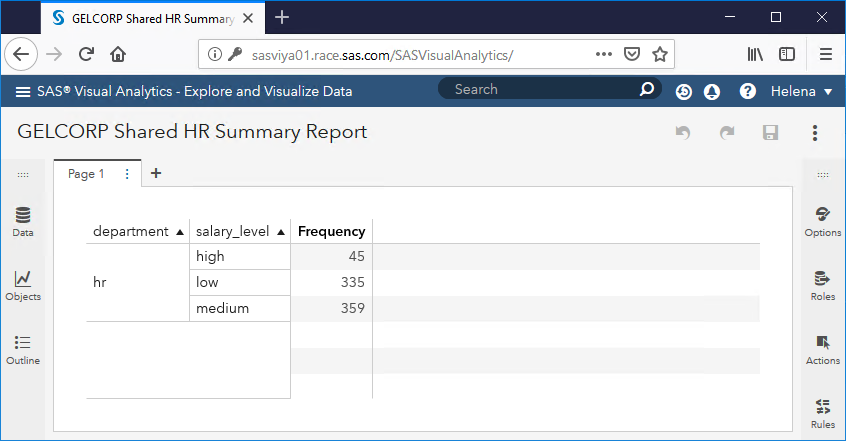Add a new report page
Screen dimensions: 846x441
pos(156,173)
